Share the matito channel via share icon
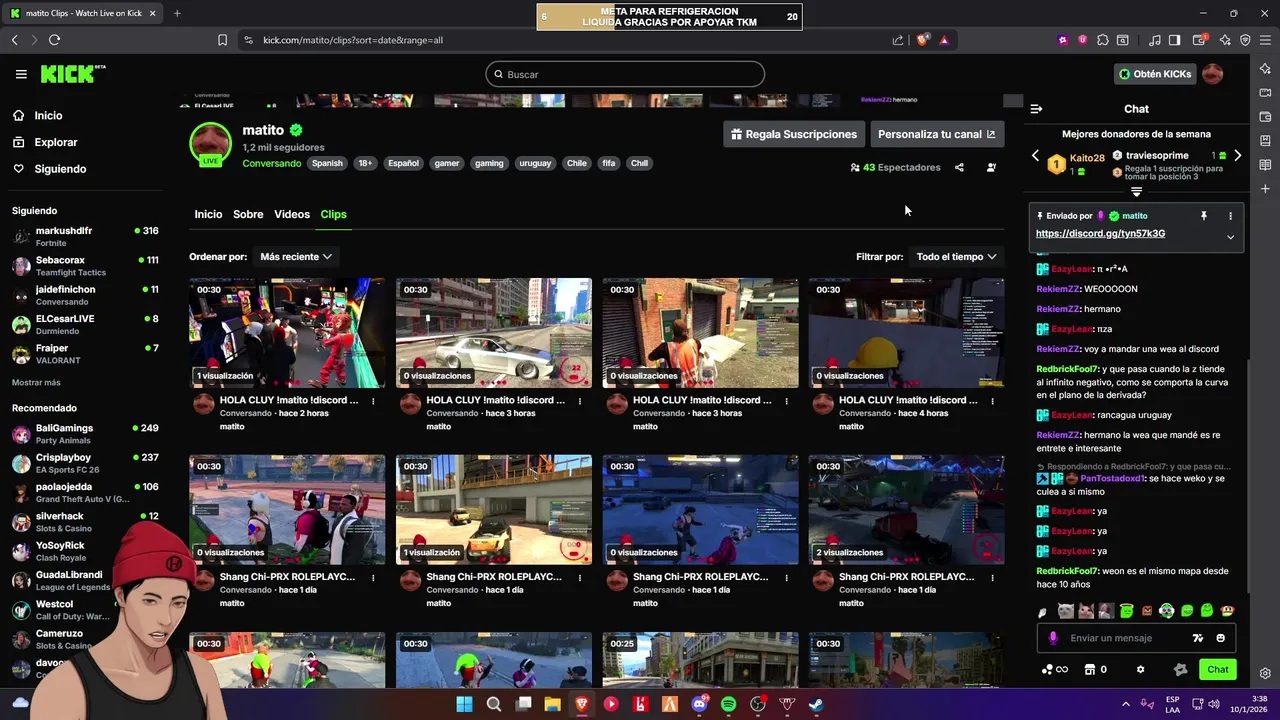This screenshot has width=1280, height=720. [959, 167]
